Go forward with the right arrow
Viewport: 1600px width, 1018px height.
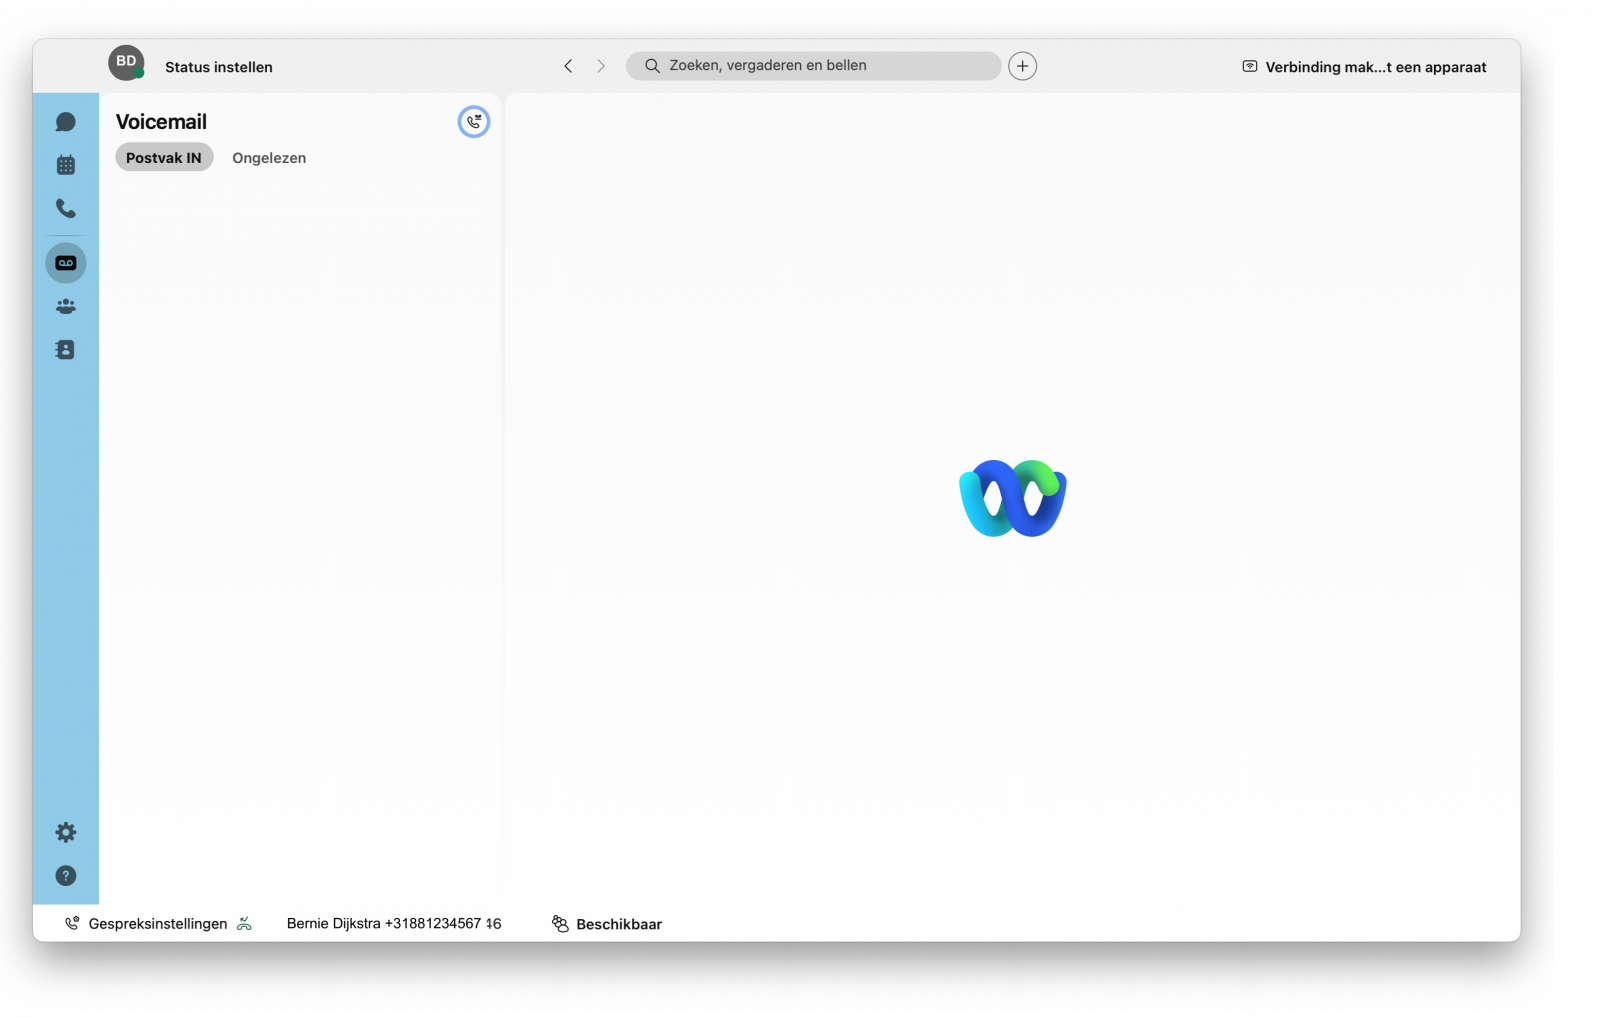tap(601, 66)
